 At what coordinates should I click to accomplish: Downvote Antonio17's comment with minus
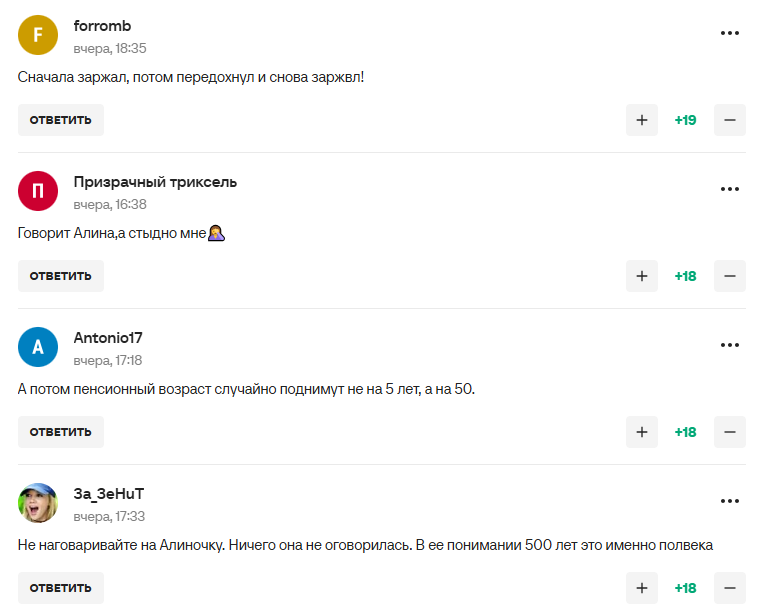click(730, 432)
